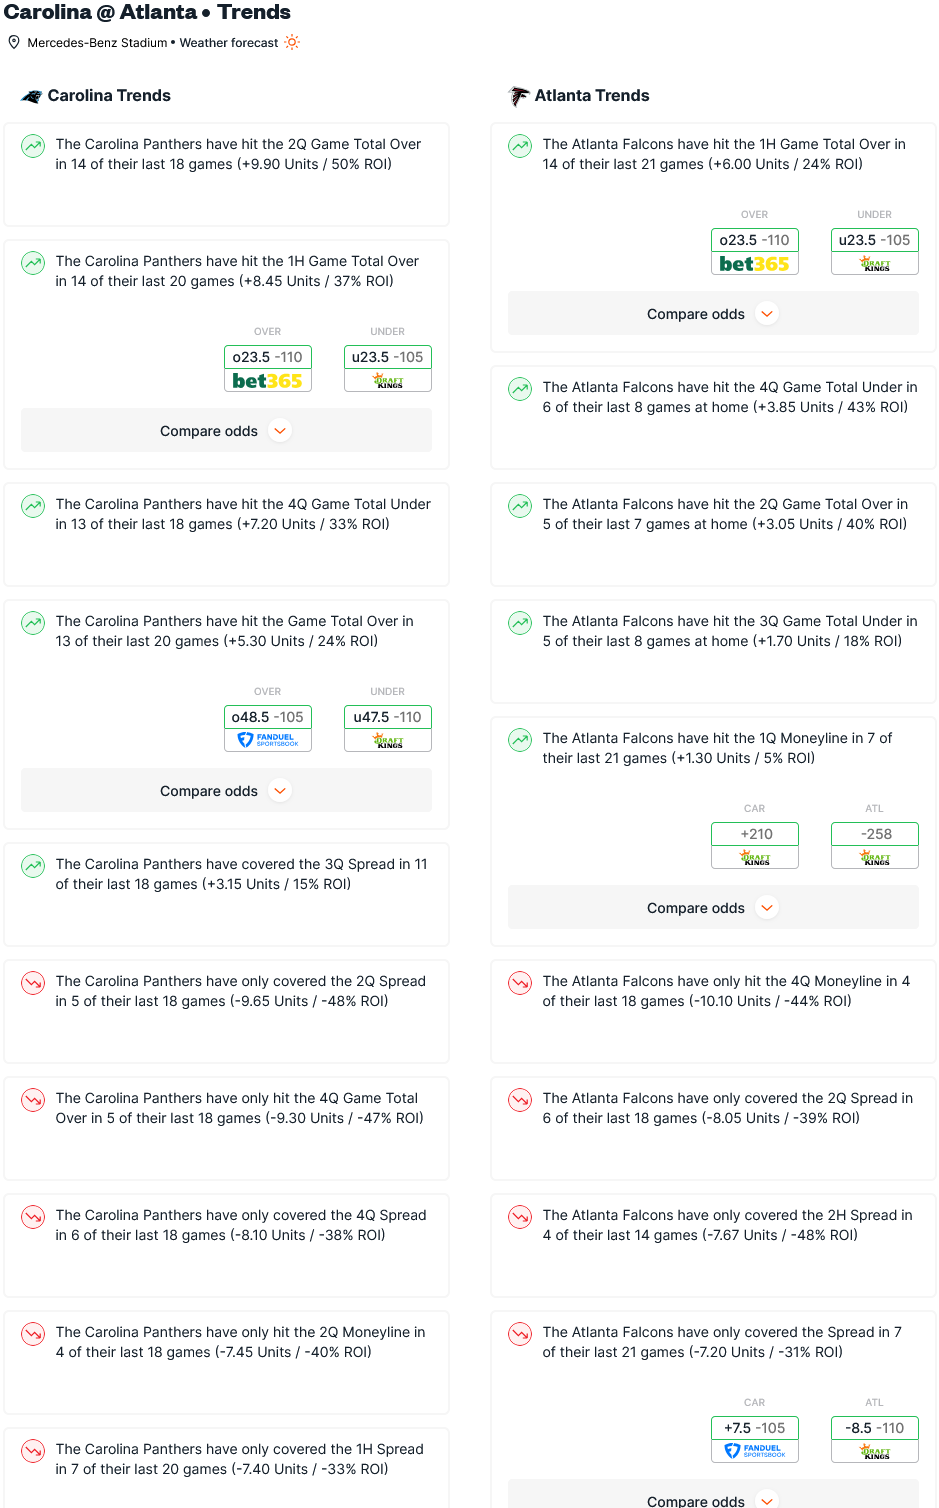This screenshot has height=1508, width=939.
Task: Click DraftKings logo under CAR +210 moneyline
Action: pos(755,858)
